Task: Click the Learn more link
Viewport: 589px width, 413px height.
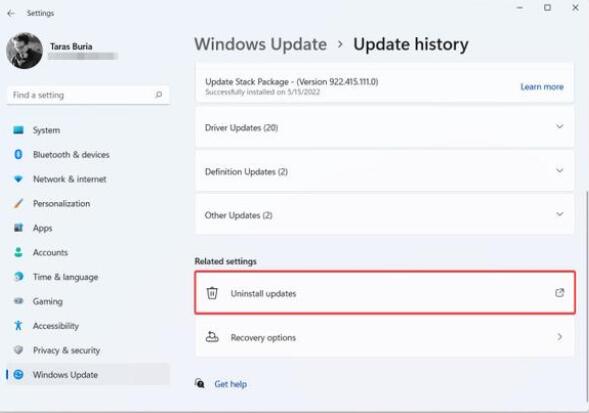Action: pos(542,87)
